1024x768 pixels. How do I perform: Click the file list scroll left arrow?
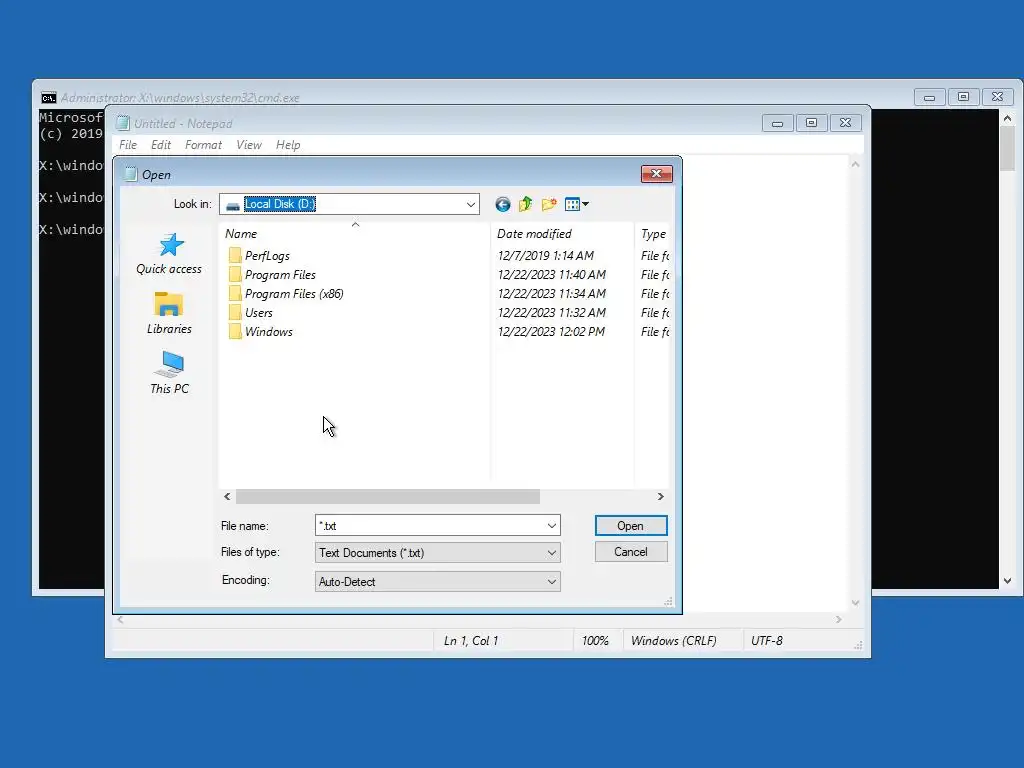227,497
